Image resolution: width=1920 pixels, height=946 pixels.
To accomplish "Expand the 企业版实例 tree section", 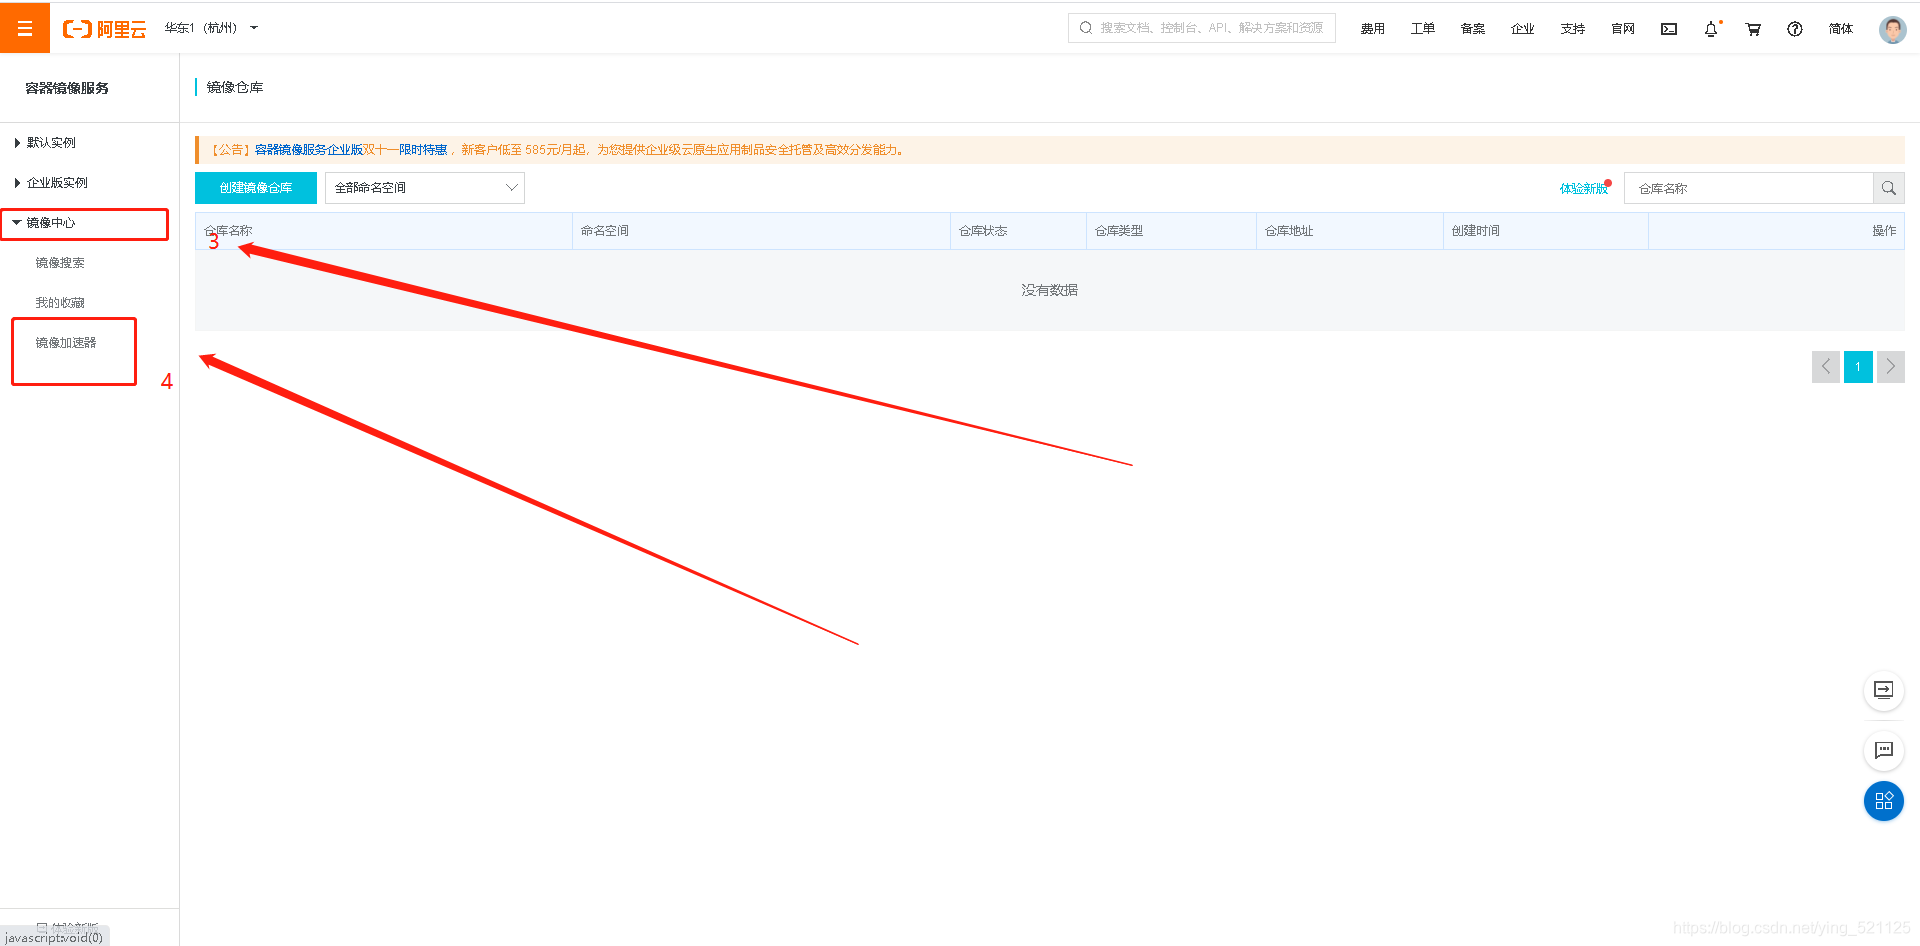I will pyautogui.click(x=52, y=183).
